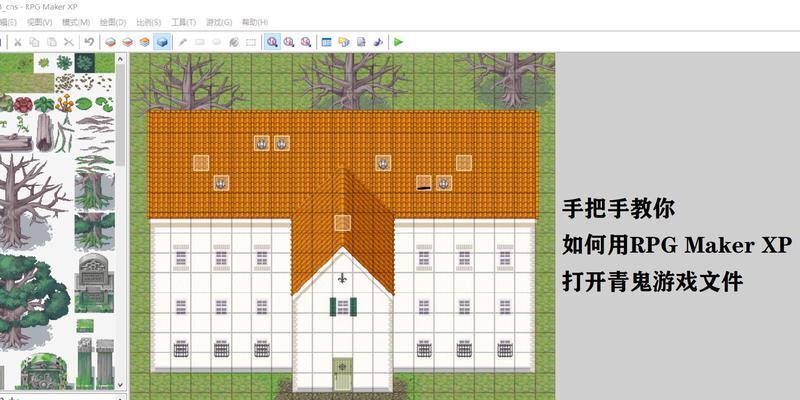Pick the red flower tile
The height and width of the screenshot is (400, 800).
pyautogui.click(x=23, y=105)
